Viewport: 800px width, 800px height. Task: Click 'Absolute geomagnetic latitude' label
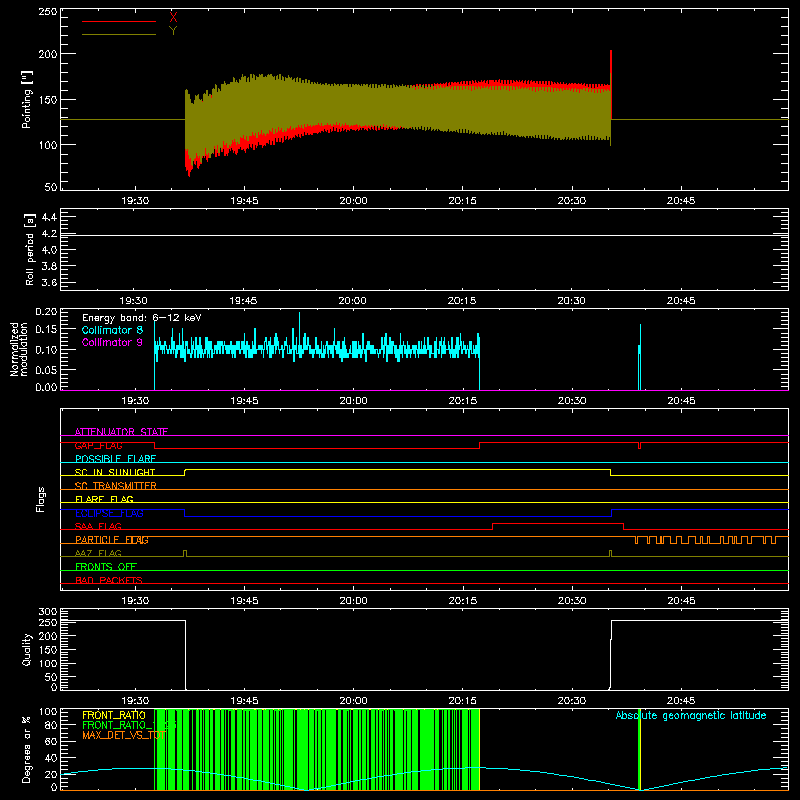point(691,715)
